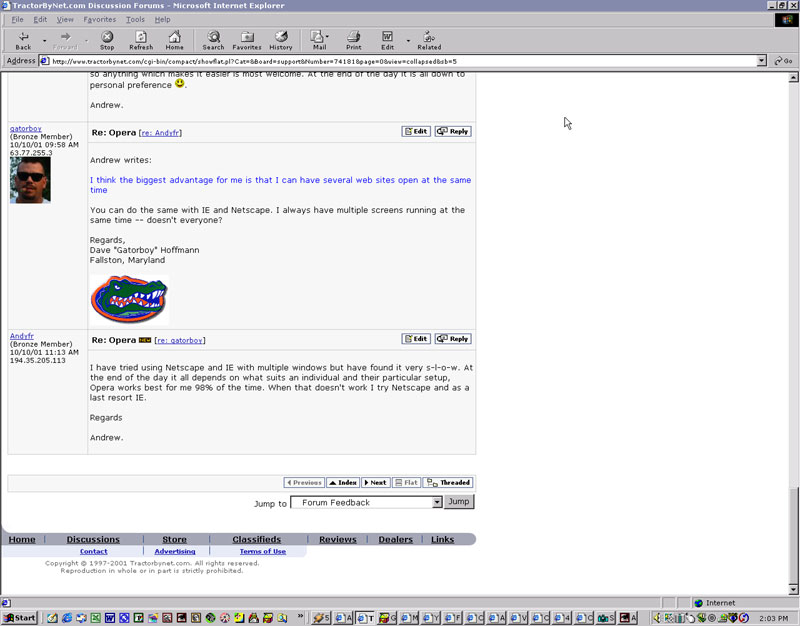The width and height of the screenshot is (800, 626).
Task: Open the Favorites menu in menu bar
Action: [x=99, y=19]
